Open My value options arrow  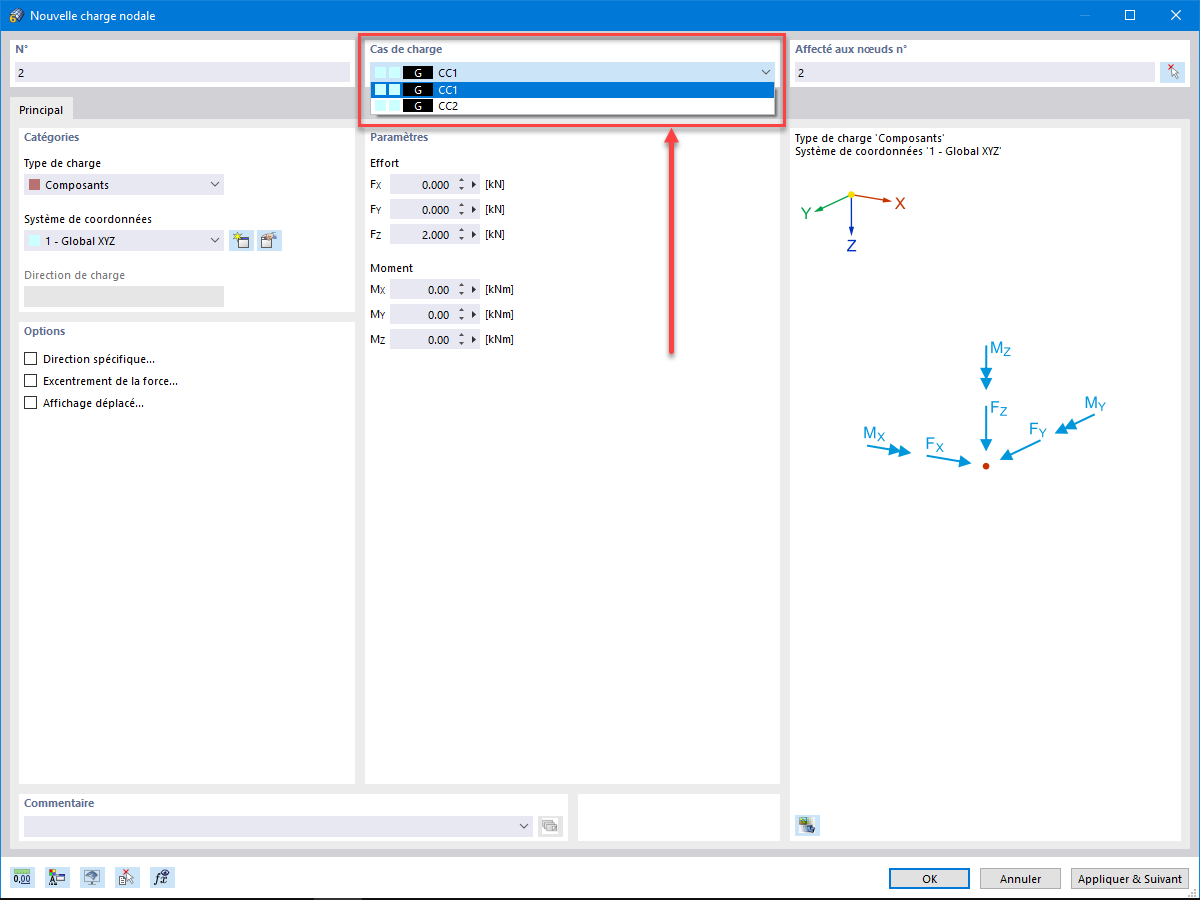coord(474,315)
